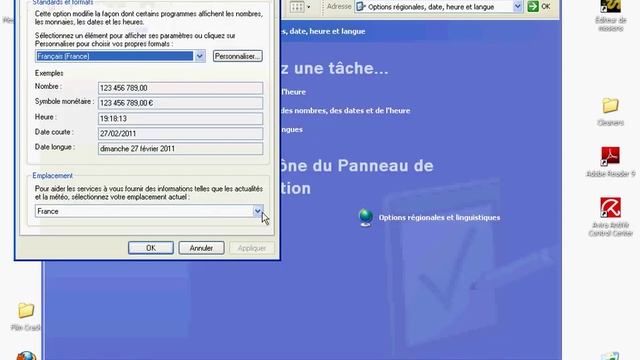Open the Cleaners folder on desktop

(x=610, y=111)
